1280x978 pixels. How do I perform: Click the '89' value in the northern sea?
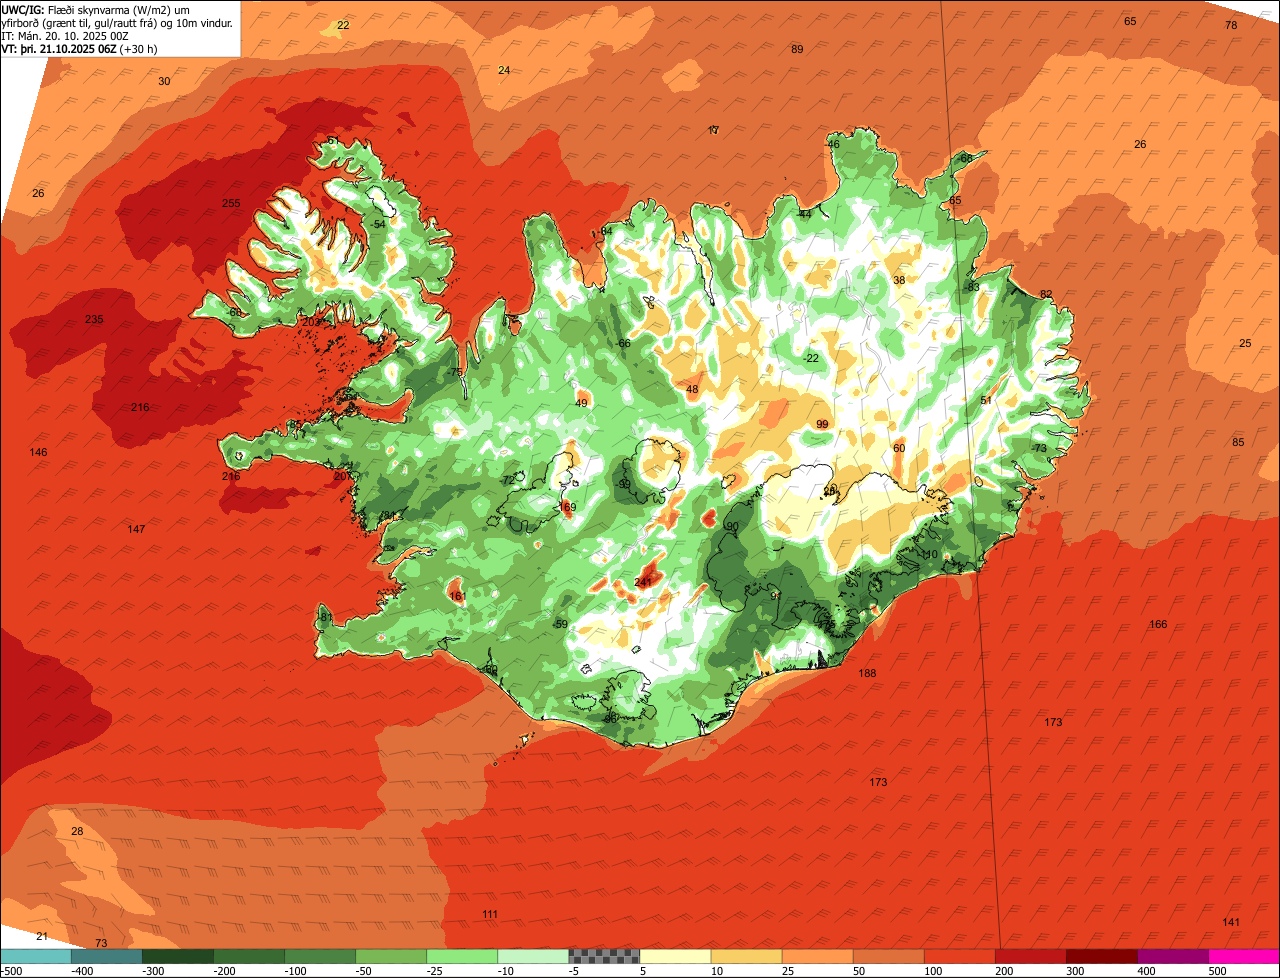click(797, 49)
